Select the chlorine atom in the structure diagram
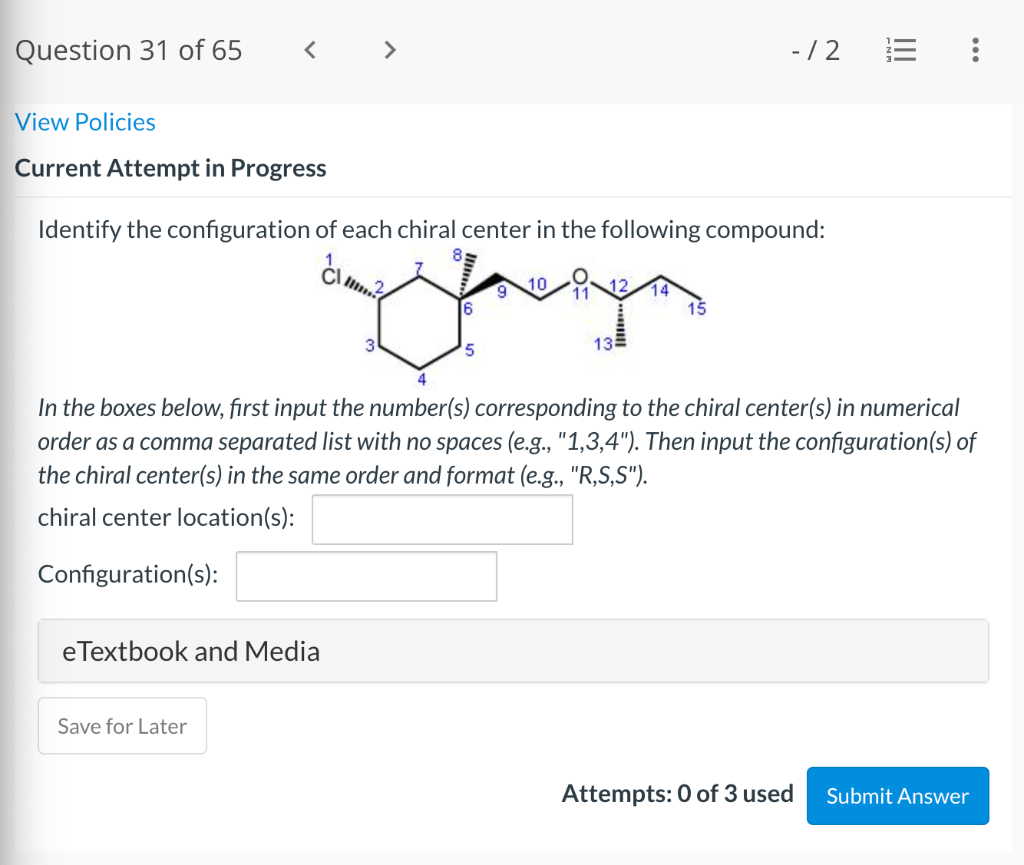The width and height of the screenshot is (1024, 865). tap(333, 278)
